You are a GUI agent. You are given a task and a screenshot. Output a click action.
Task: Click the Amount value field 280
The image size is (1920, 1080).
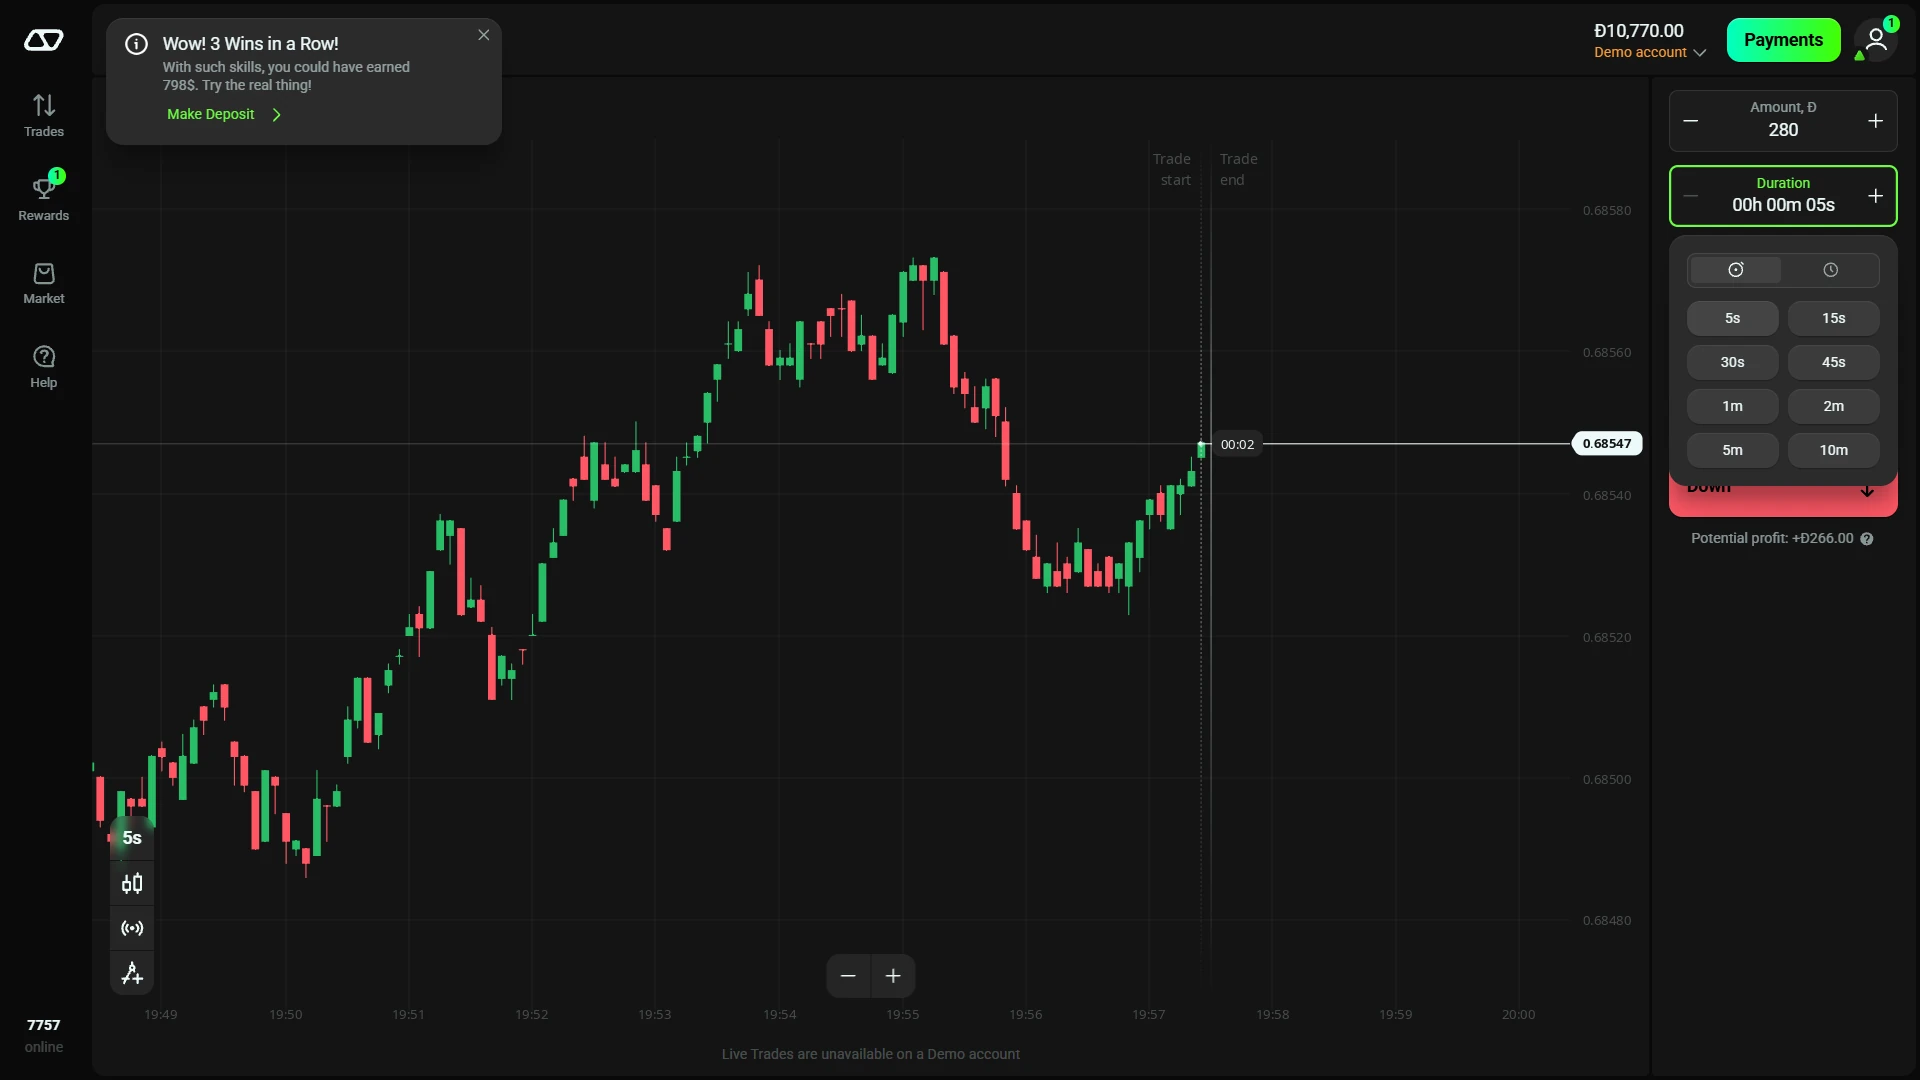click(x=1783, y=130)
